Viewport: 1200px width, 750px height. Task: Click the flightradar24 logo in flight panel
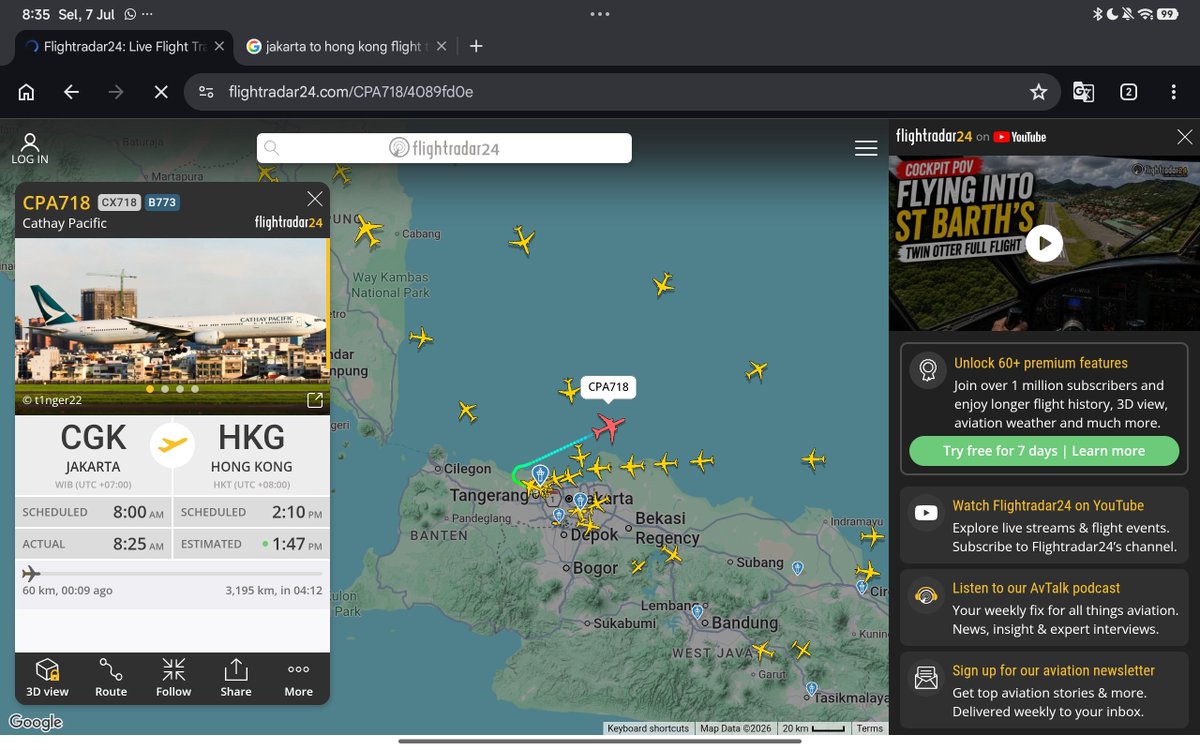pos(289,222)
